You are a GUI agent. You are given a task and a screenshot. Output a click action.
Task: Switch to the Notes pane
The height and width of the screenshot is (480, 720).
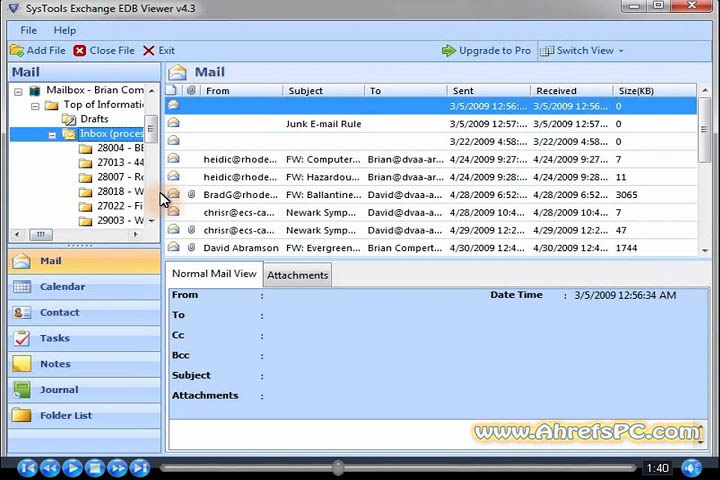tap(84, 364)
